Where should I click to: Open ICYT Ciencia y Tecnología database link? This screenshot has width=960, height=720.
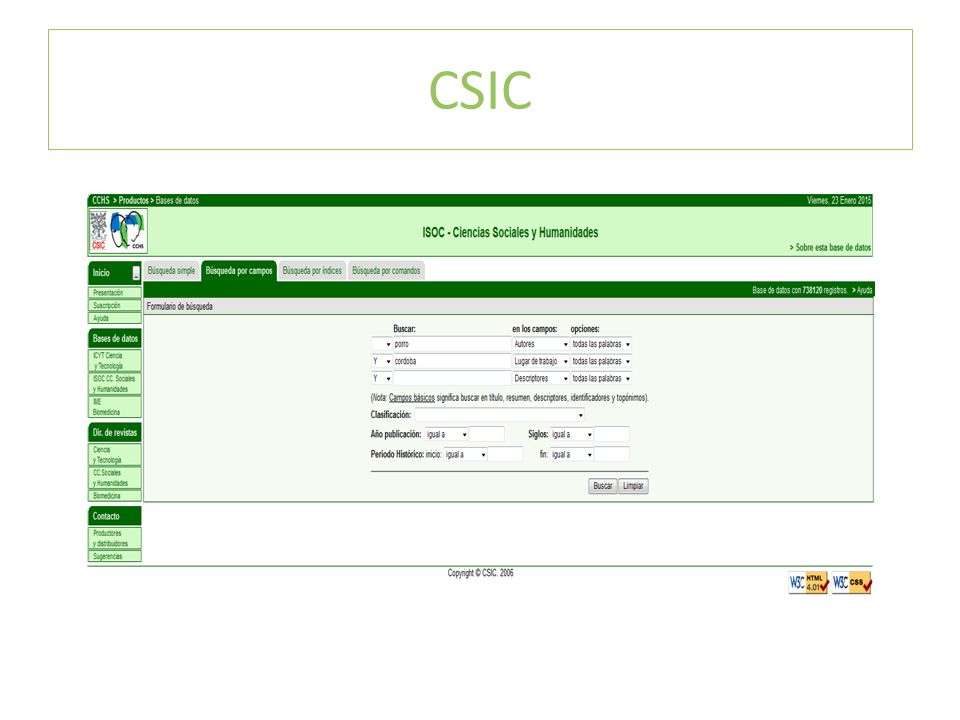tap(114, 361)
